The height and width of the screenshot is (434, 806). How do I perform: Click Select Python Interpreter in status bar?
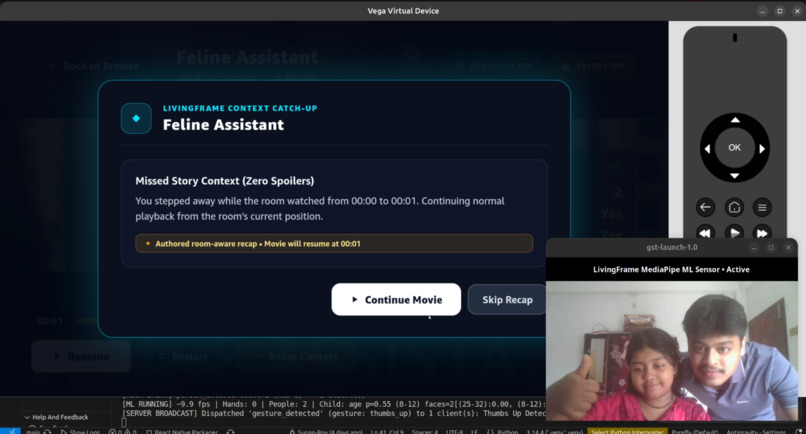(628, 431)
